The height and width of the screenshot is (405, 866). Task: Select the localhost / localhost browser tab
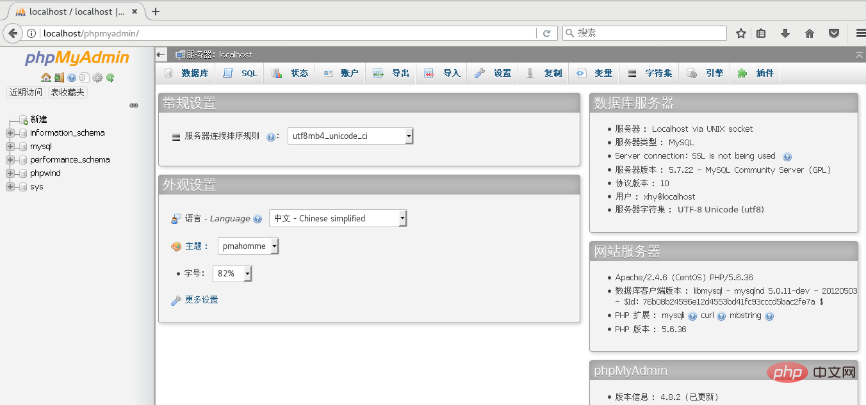(x=77, y=12)
